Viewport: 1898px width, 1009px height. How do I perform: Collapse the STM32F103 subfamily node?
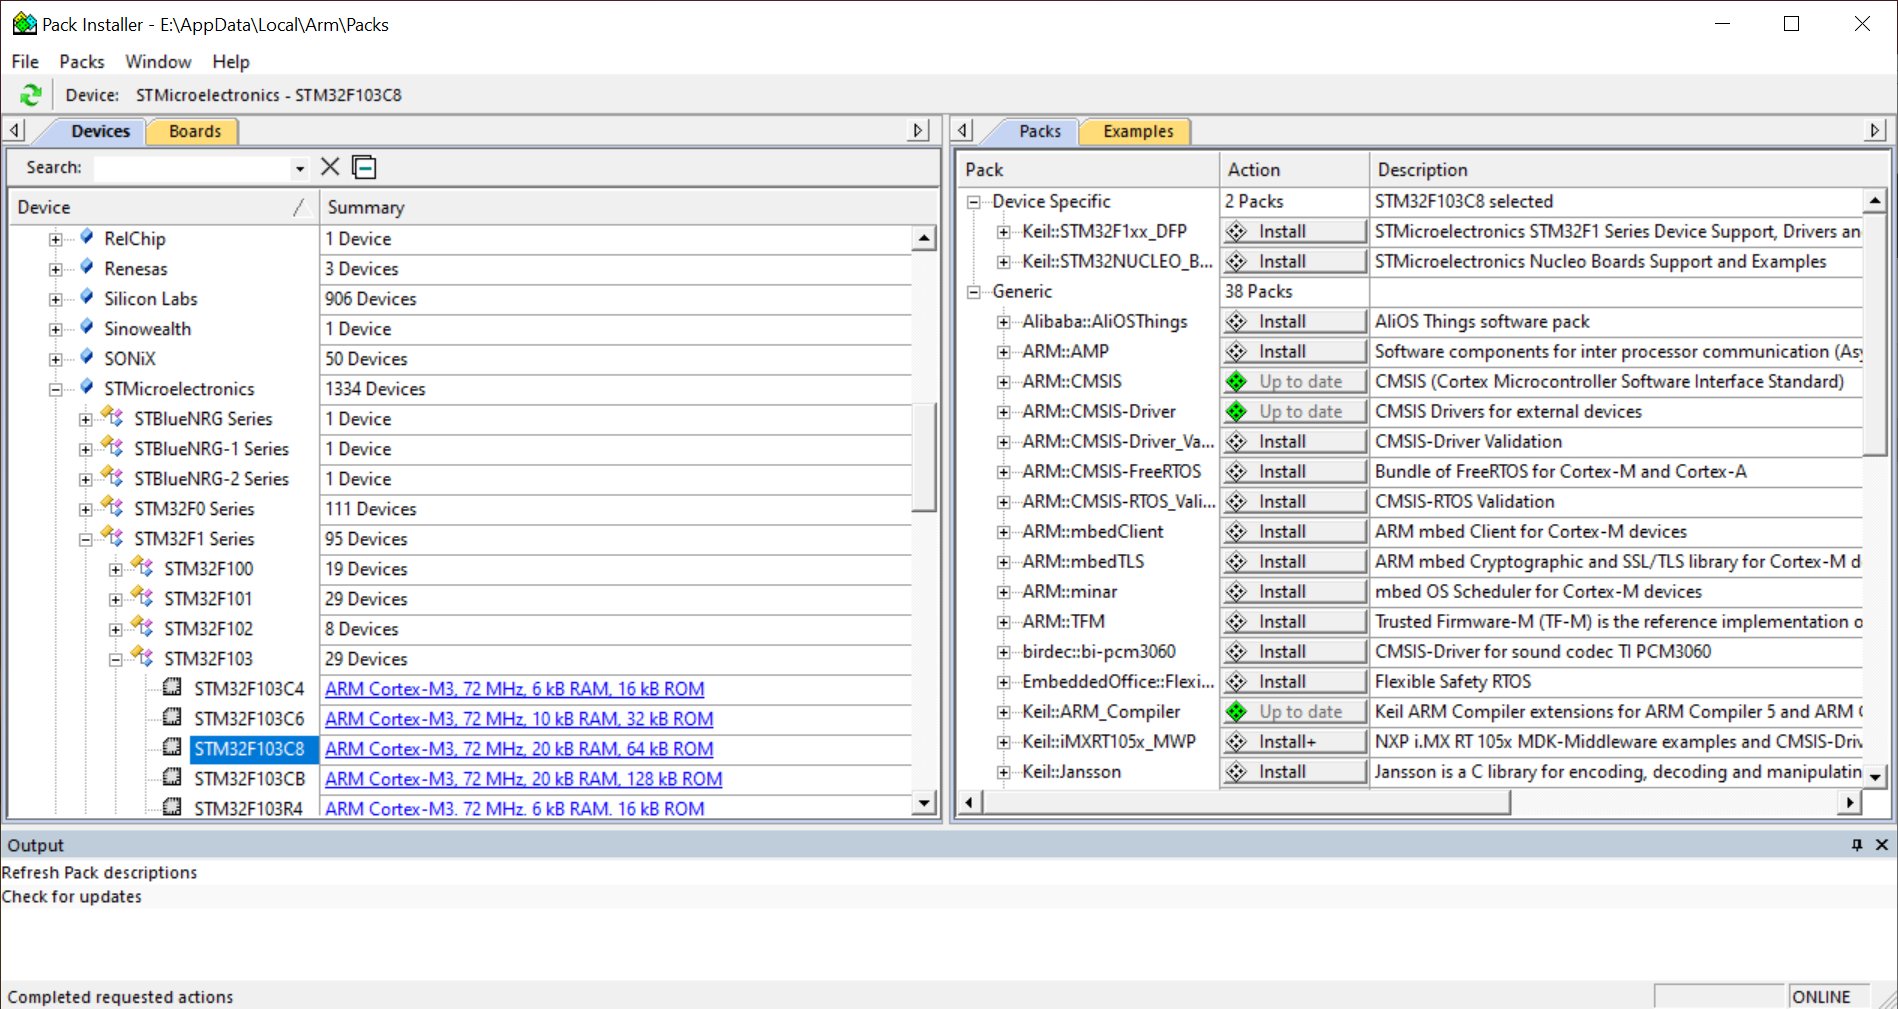click(x=116, y=659)
